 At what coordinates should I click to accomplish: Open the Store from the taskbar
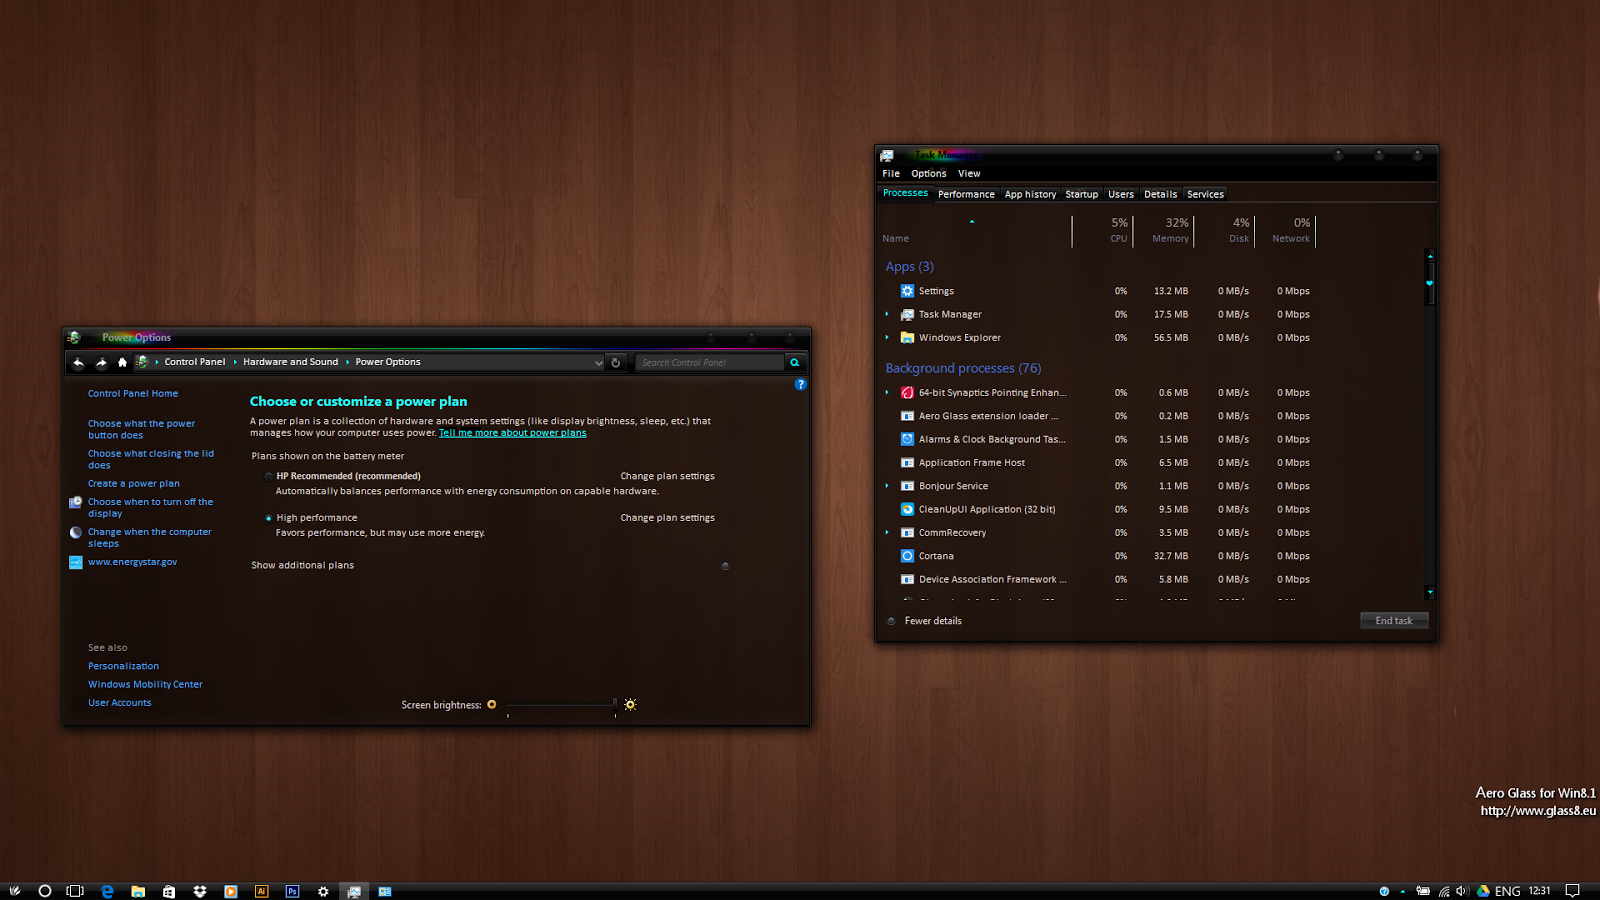(x=169, y=891)
